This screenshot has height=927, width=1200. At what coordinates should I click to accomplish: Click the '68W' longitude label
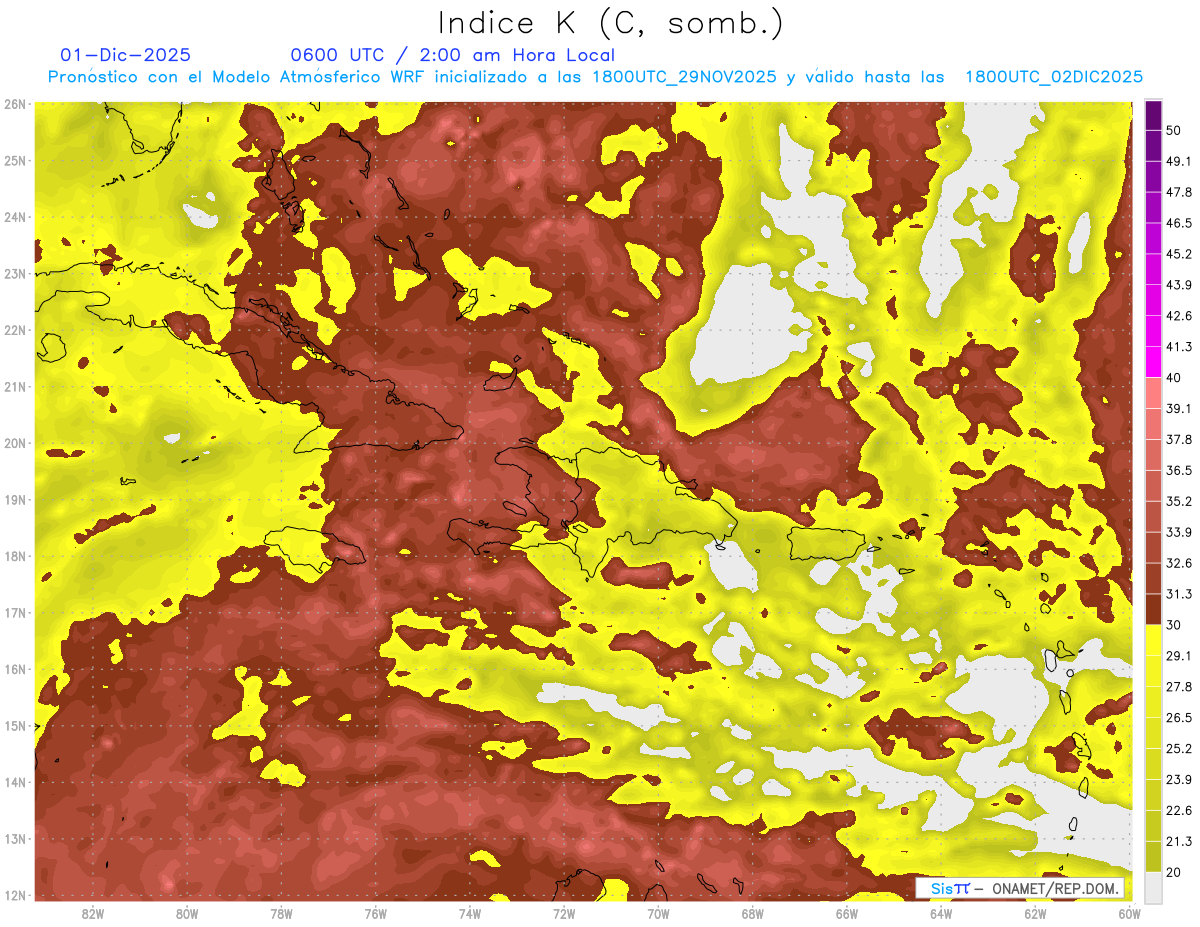pyautogui.click(x=753, y=914)
